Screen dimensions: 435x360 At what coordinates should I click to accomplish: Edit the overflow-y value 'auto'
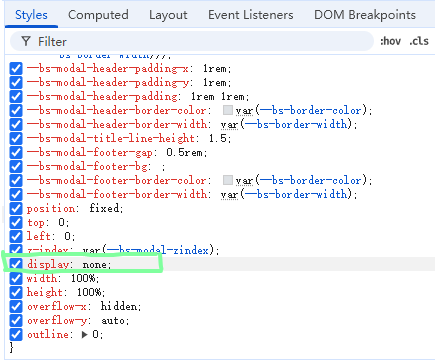[113, 321]
